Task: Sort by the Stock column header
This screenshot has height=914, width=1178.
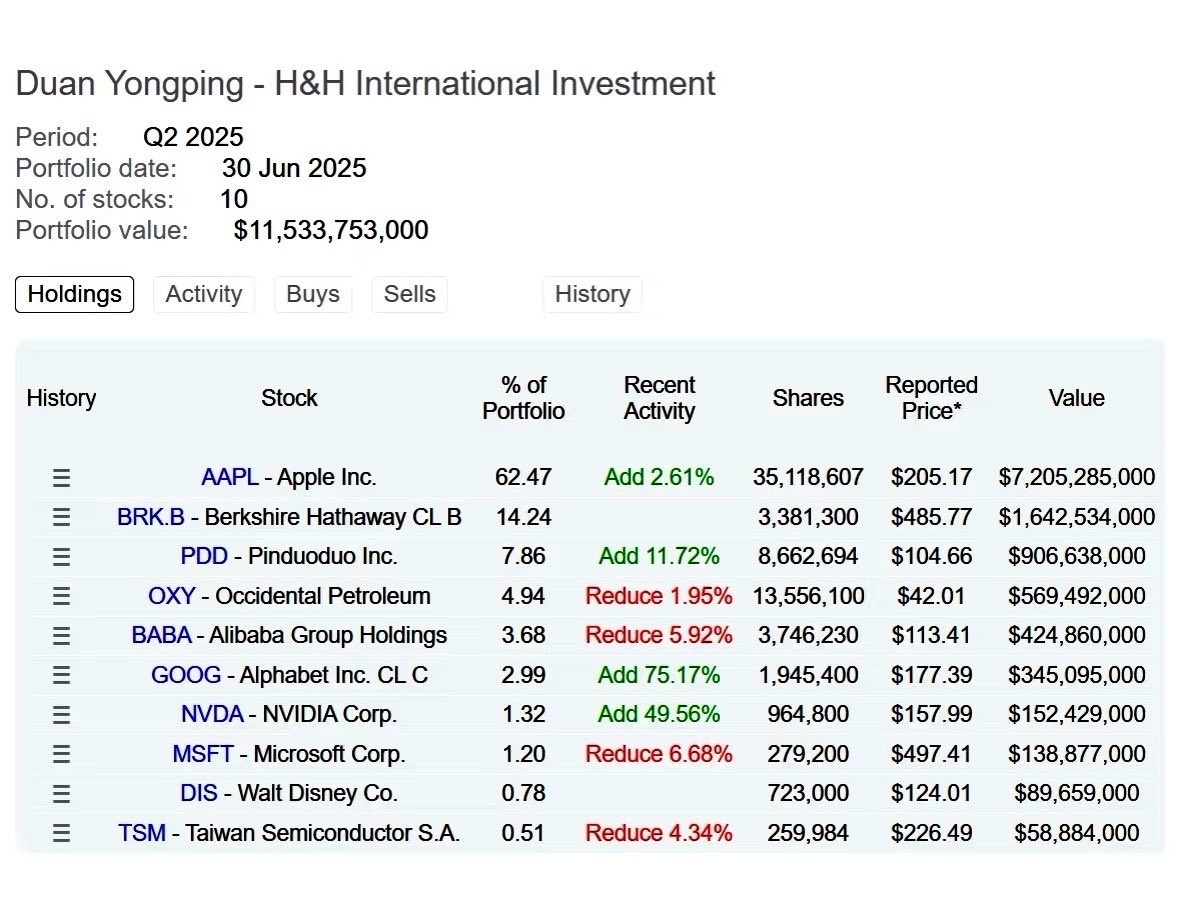Action: (x=289, y=398)
